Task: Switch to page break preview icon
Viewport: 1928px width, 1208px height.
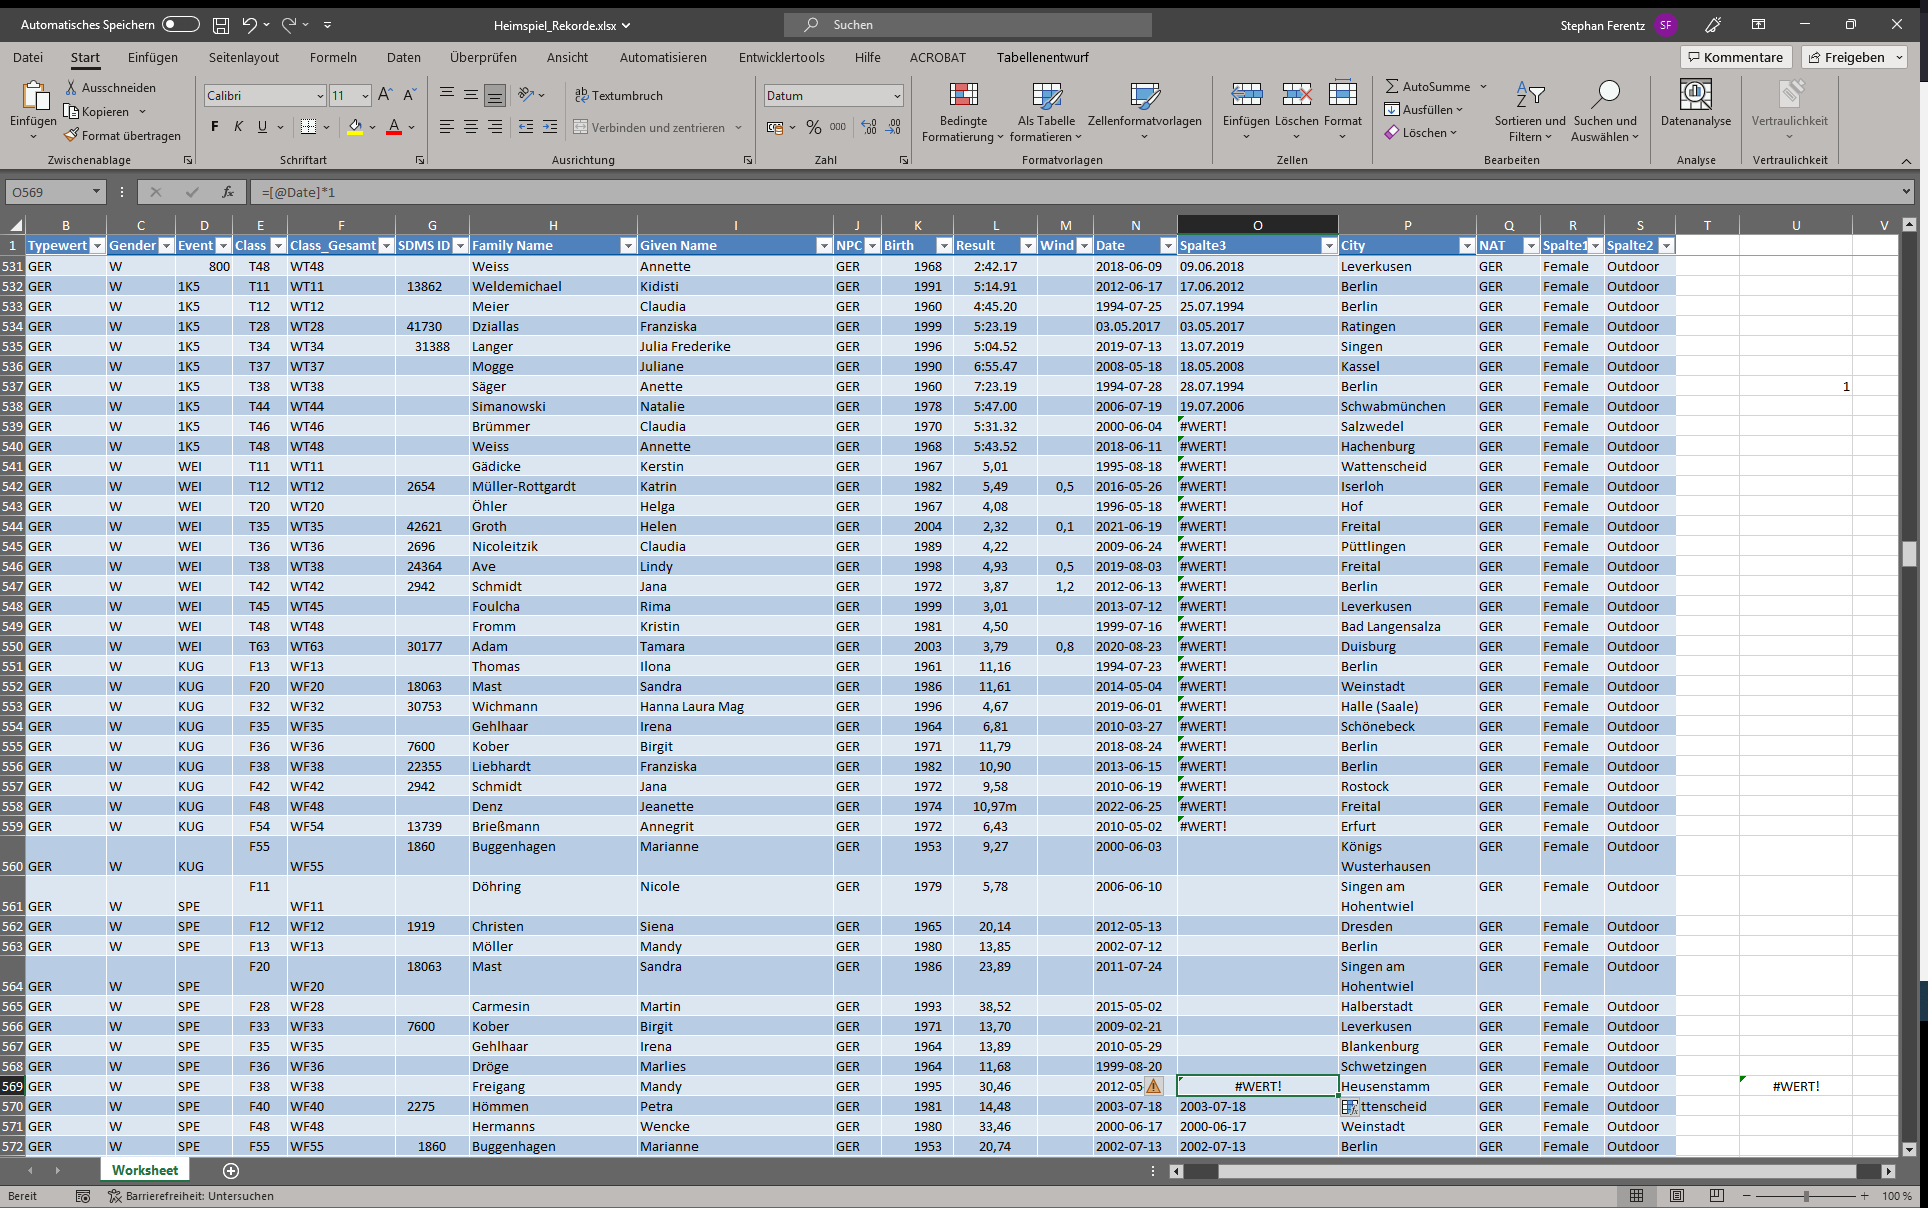Action: 1717,1196
